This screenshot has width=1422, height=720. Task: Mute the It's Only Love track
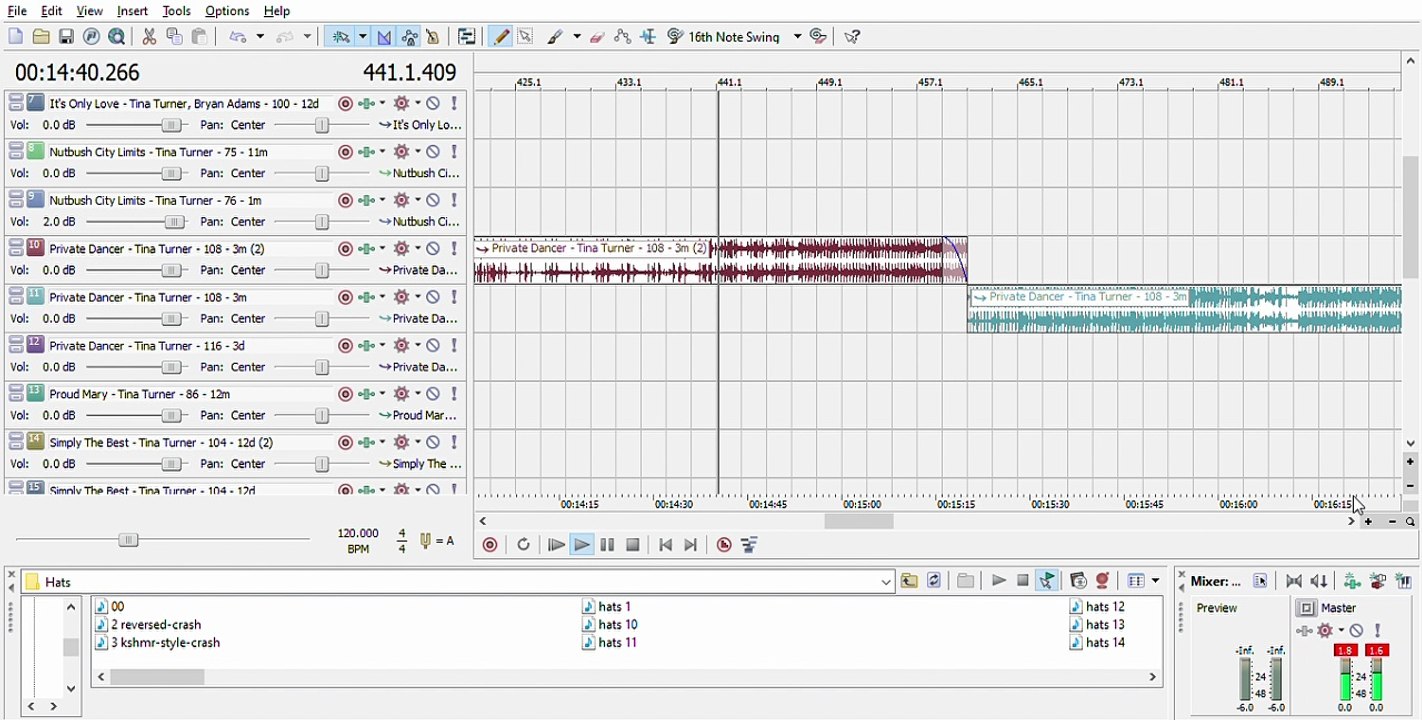point(433,103)
